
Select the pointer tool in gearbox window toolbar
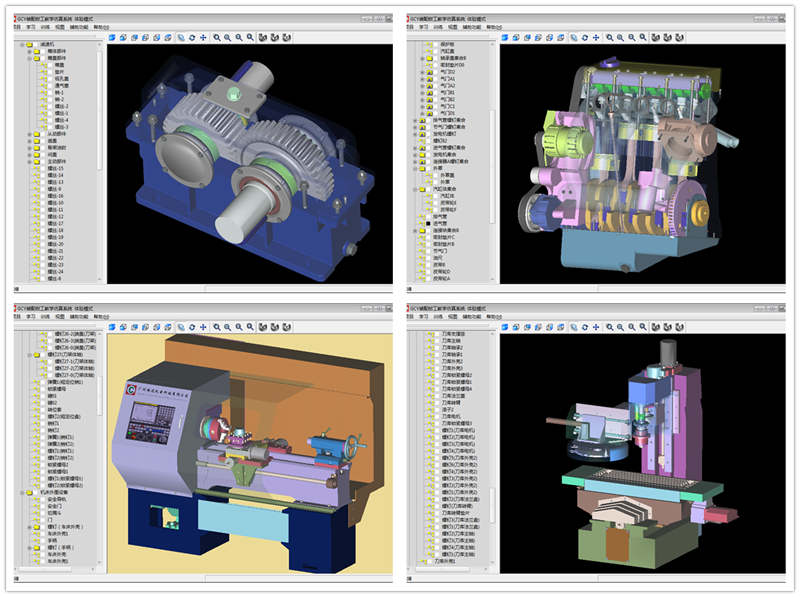pyautogui.click(x=180, y=37)
